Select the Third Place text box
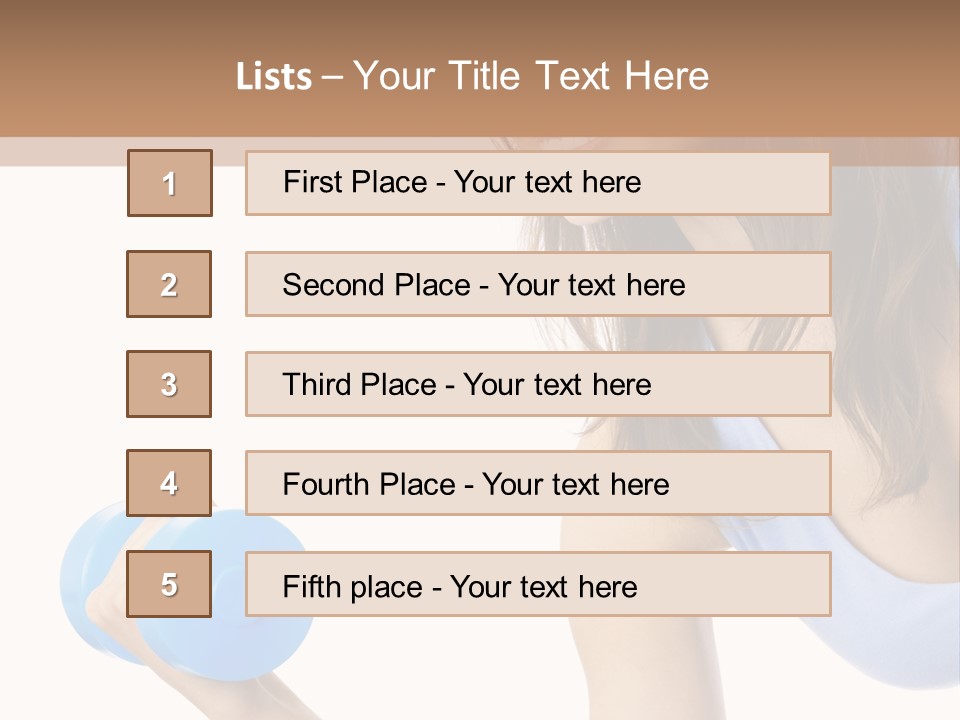This screenshot has height=720, width=960. [538, 384]
